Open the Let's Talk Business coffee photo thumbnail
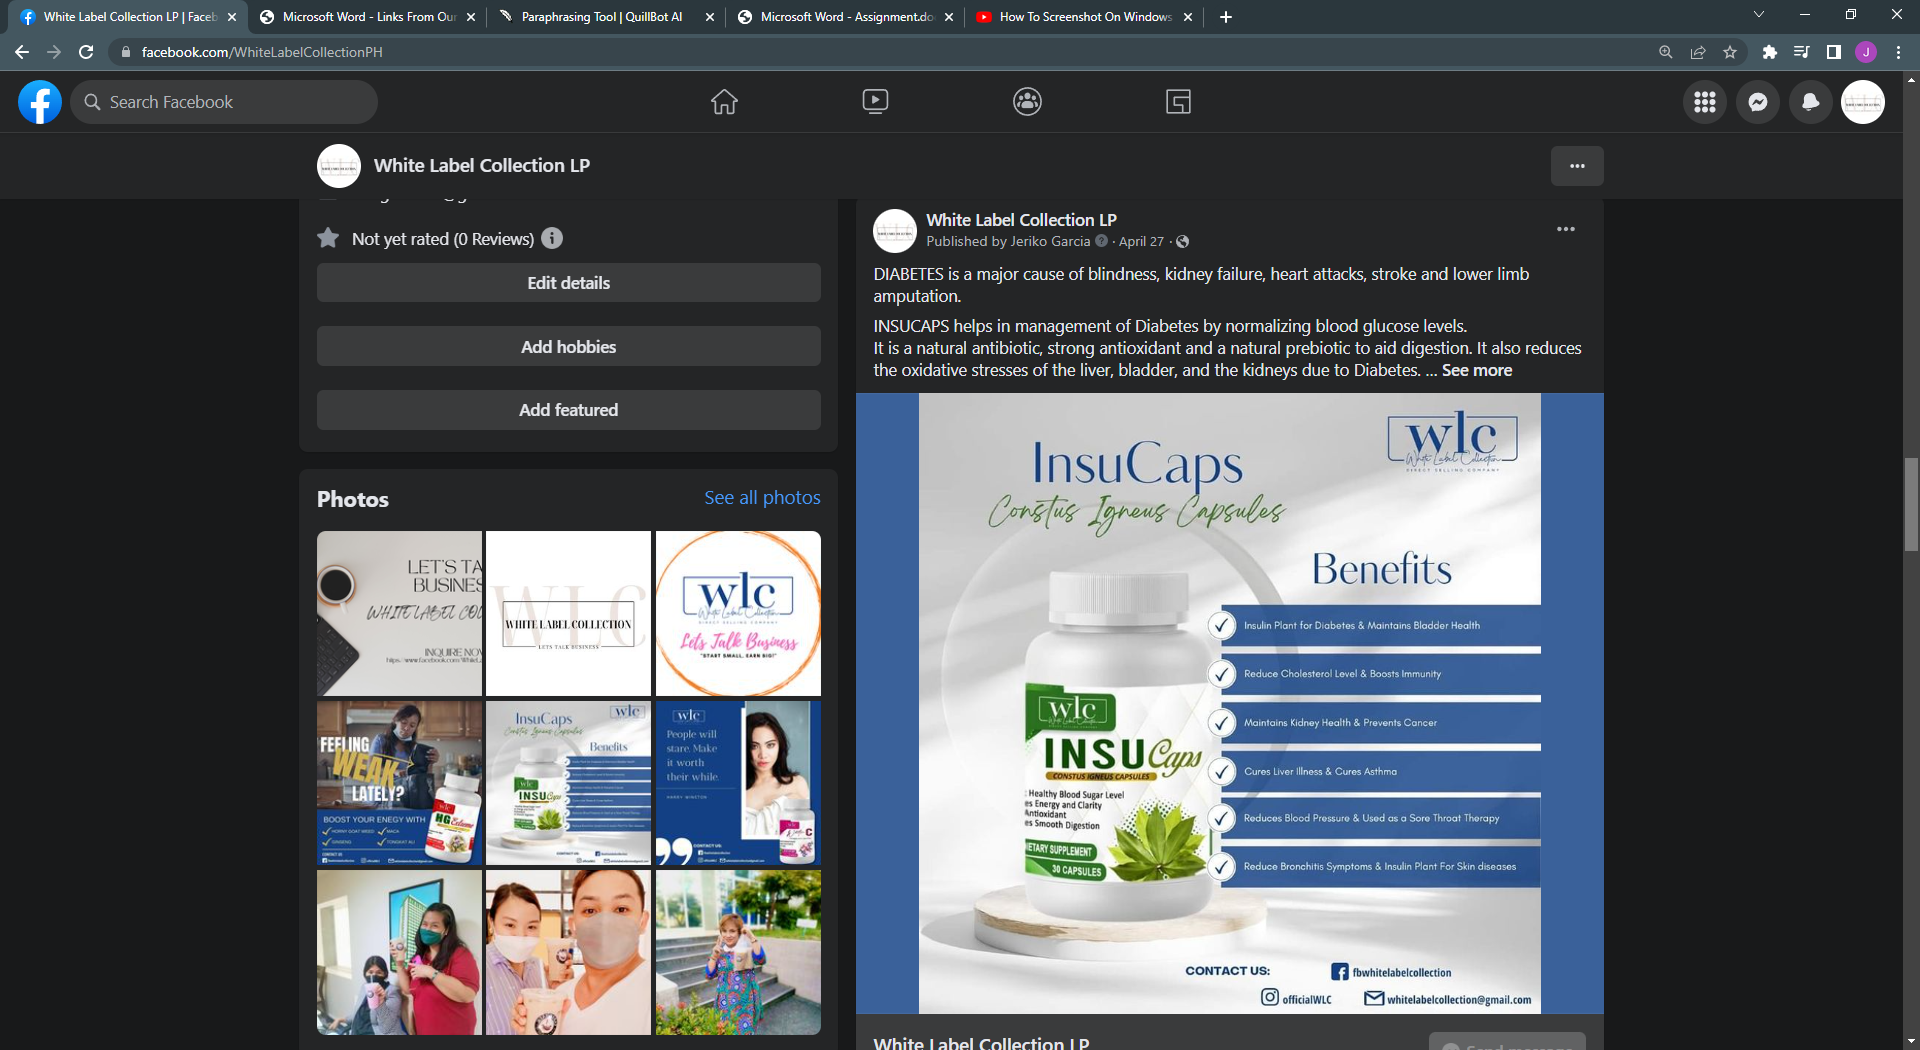The height and width of the screenshot is (1050, 1920). click(399, 613)
